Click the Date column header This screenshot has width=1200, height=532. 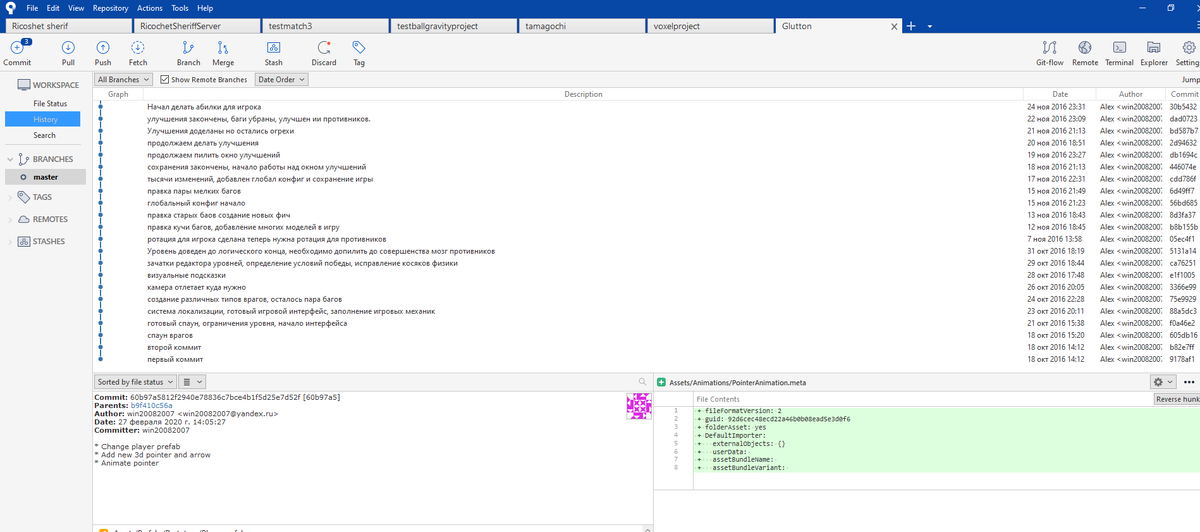click(1060, 94)
